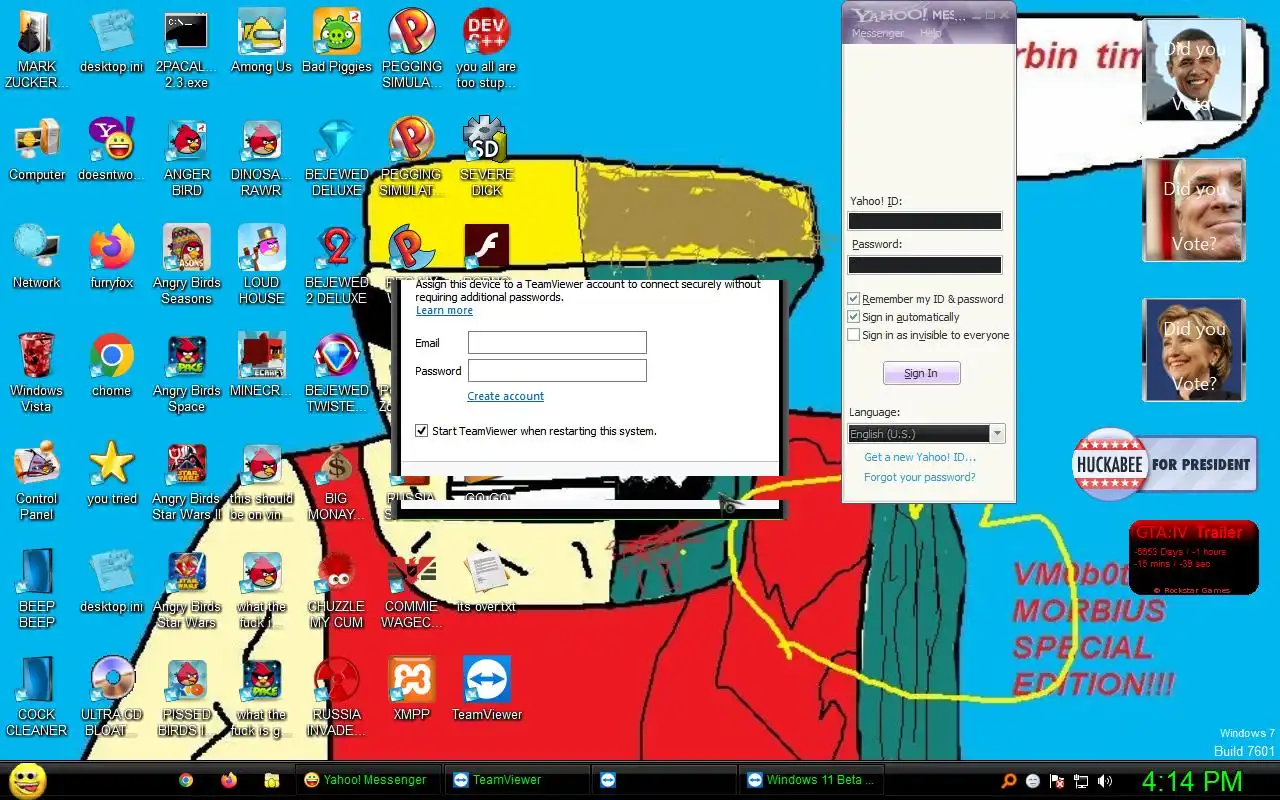This screenshot has height=800, width=1280.
Task: Open the furryfox Firefox shortcut
Action: point(112,258)
